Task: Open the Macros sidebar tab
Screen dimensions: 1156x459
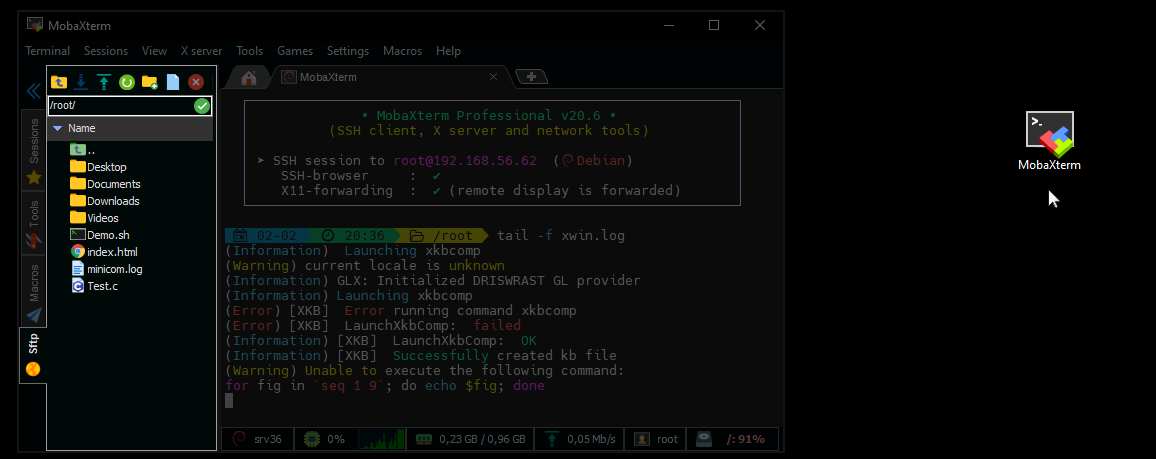Action: (34, 292)
